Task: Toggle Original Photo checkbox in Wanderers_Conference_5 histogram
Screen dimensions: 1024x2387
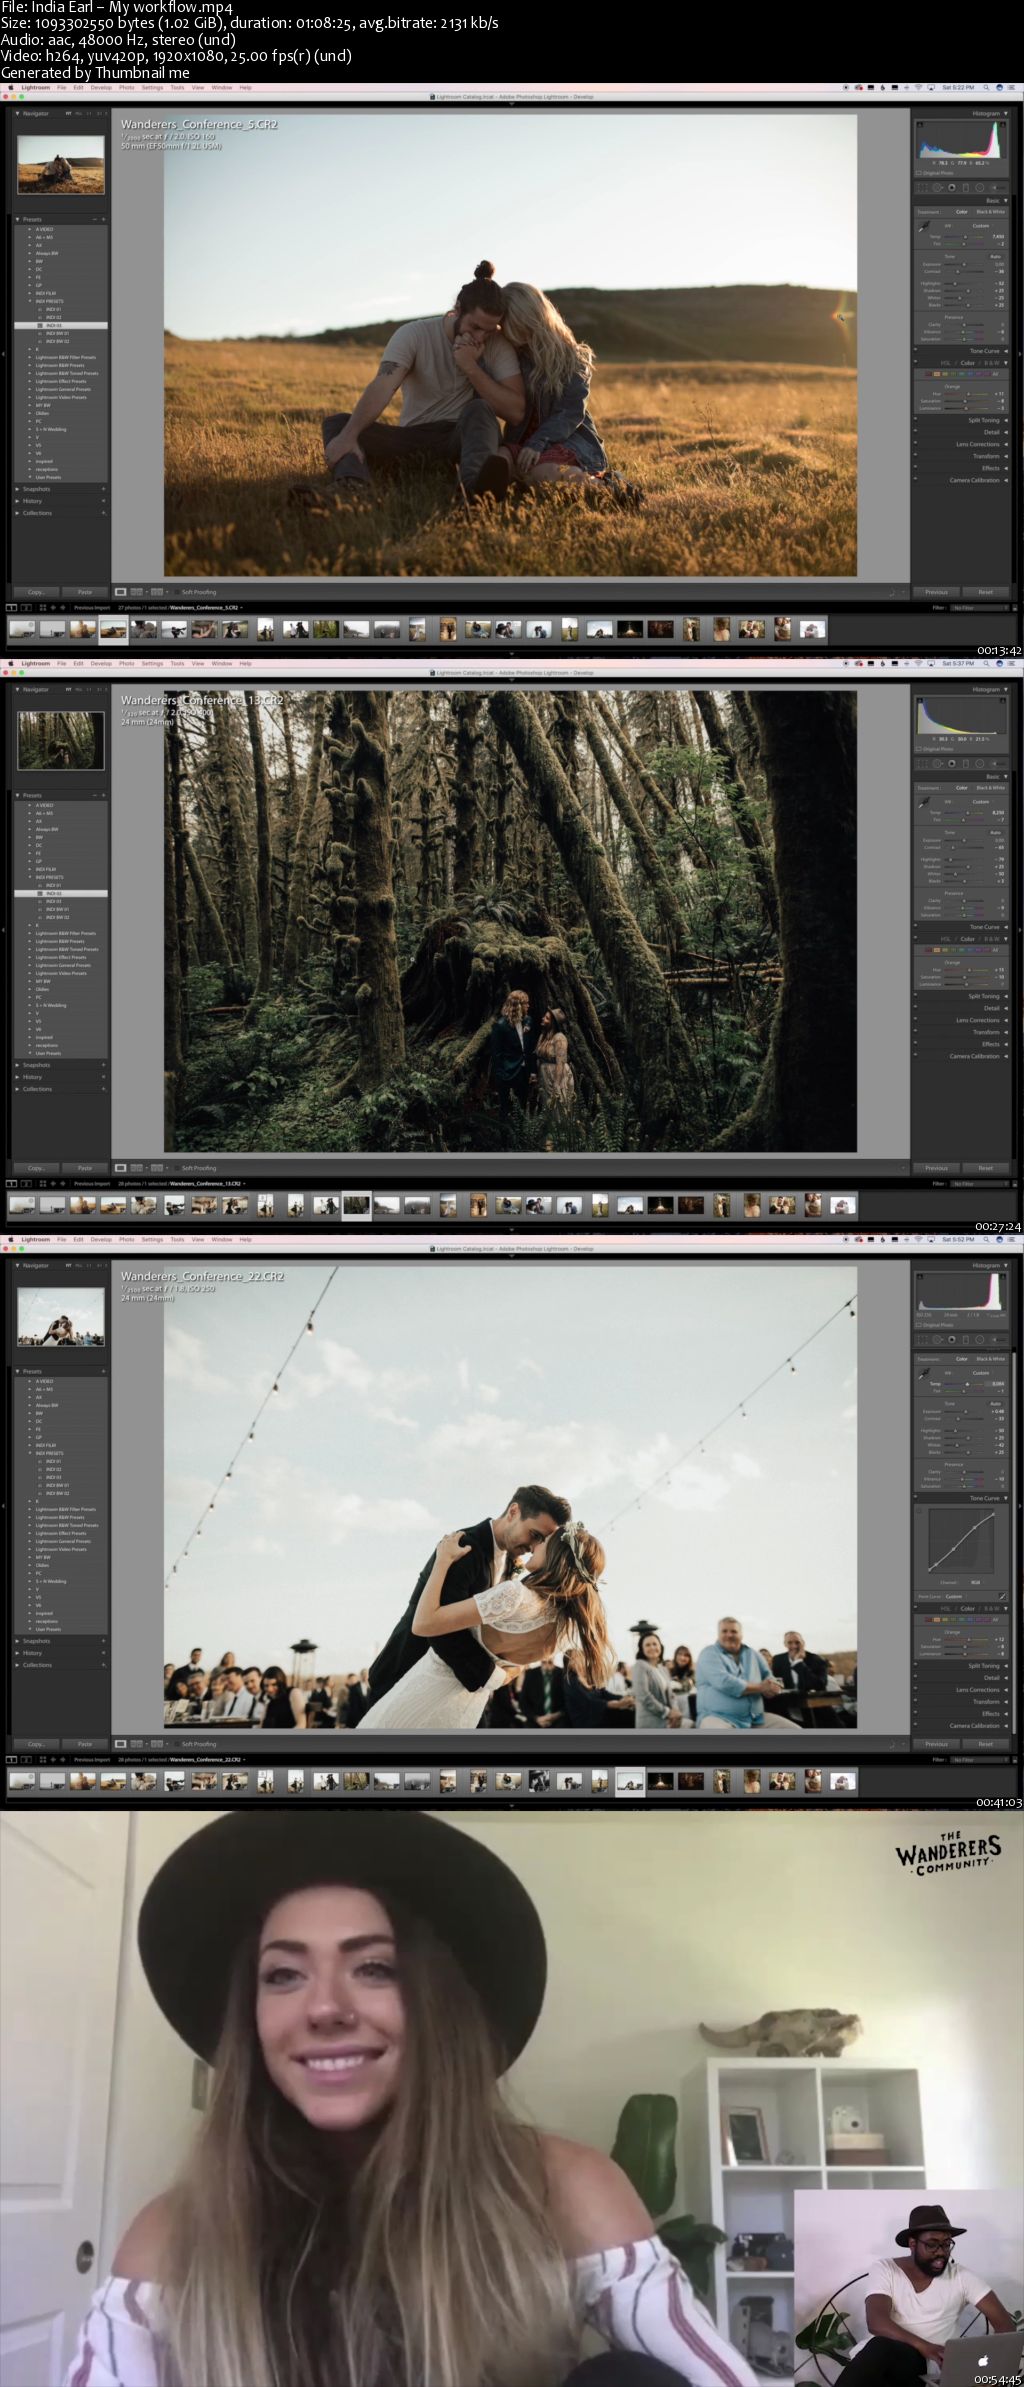Action: point(918,173)
